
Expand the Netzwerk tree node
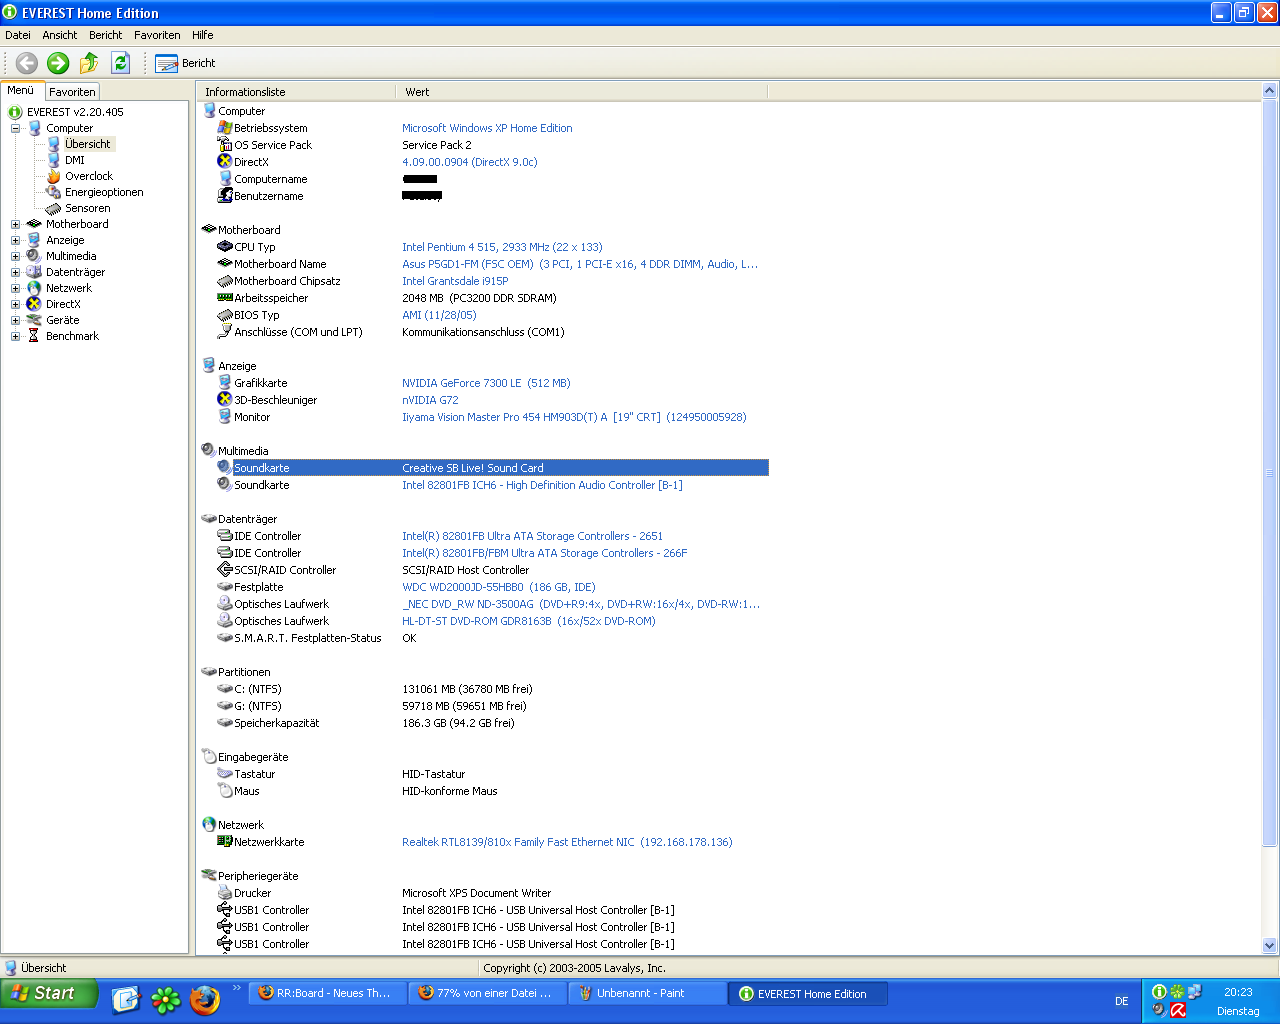[15, 288]
